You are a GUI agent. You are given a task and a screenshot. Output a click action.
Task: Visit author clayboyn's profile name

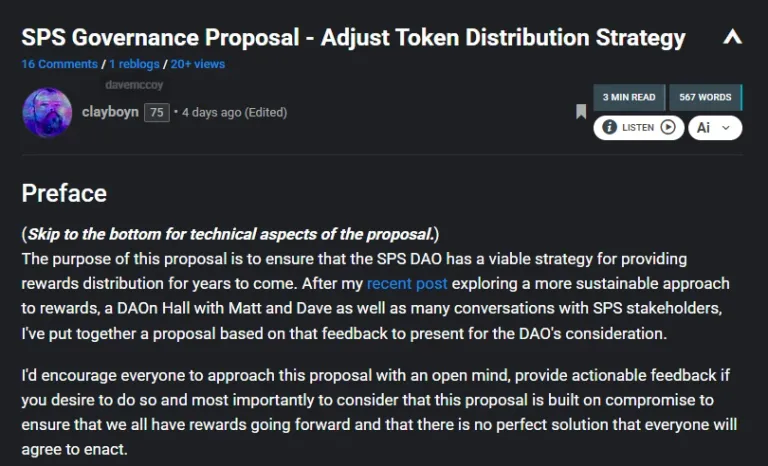pos(110,112)
